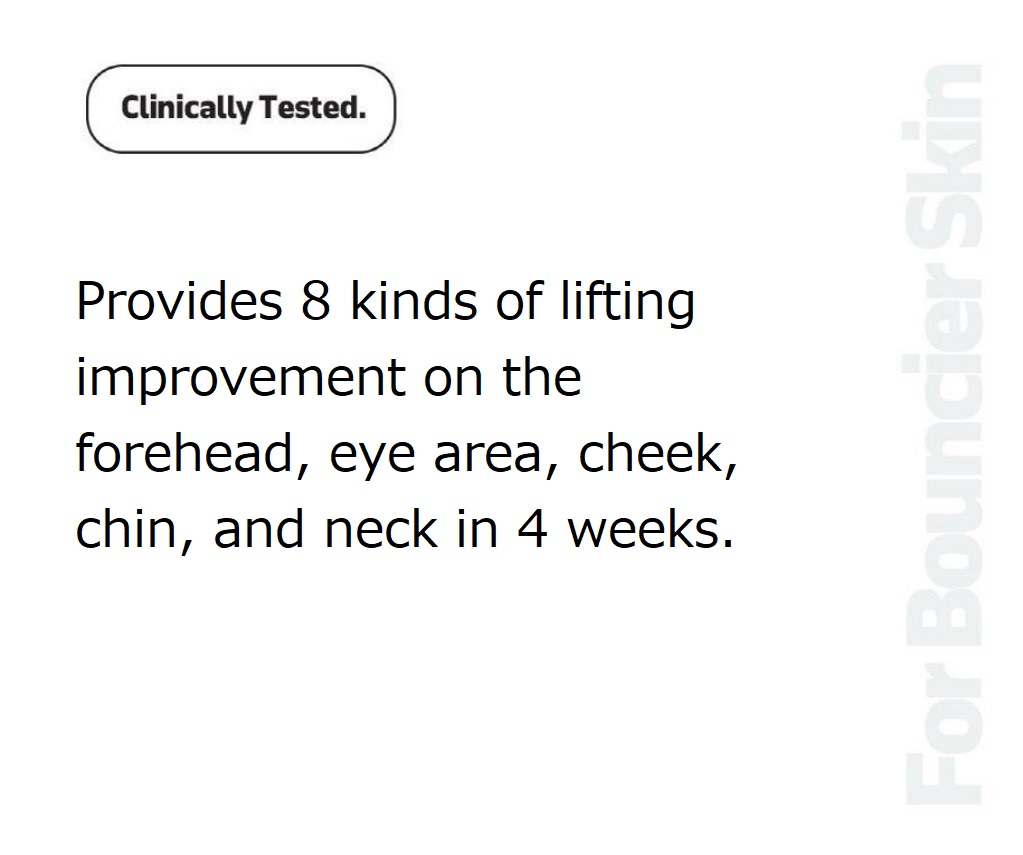Click the word "forehead," in the paragraph
The height and width of the screenshot is (855, 1023).
pyautogui.click(x=192, y=454)
